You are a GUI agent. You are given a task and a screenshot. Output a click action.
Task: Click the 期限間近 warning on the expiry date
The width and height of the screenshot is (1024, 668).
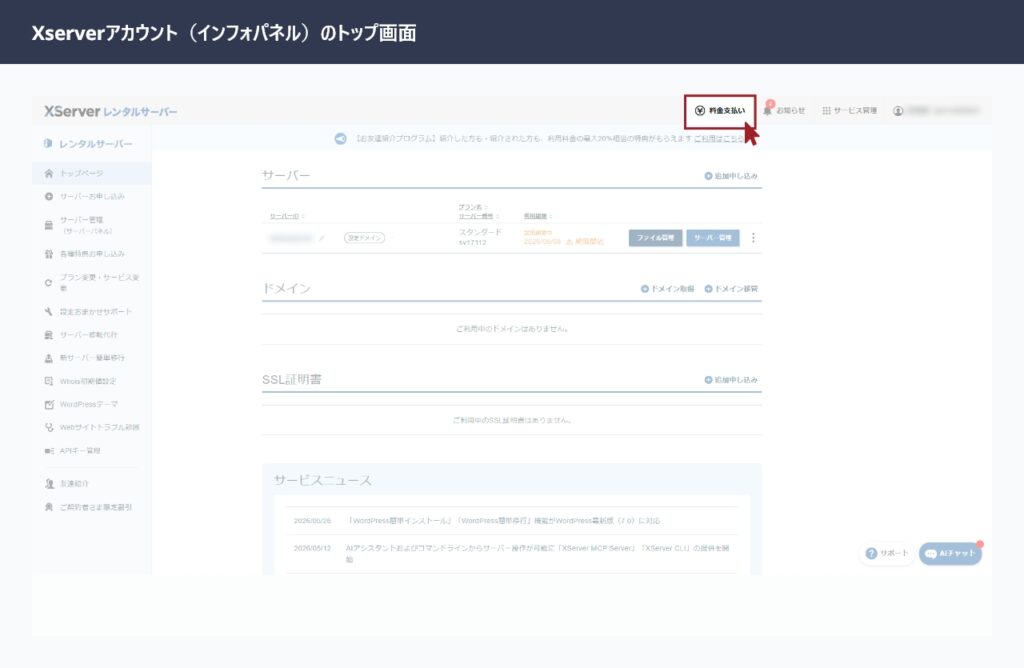pos(584,242)
